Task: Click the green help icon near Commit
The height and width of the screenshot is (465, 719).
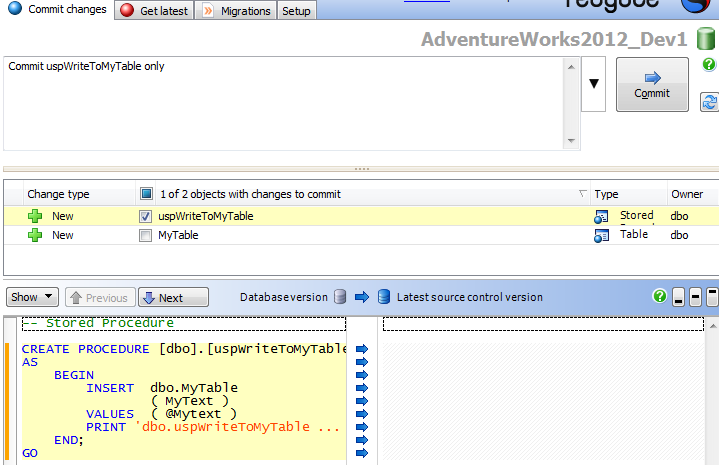Action: coord(709,64)
